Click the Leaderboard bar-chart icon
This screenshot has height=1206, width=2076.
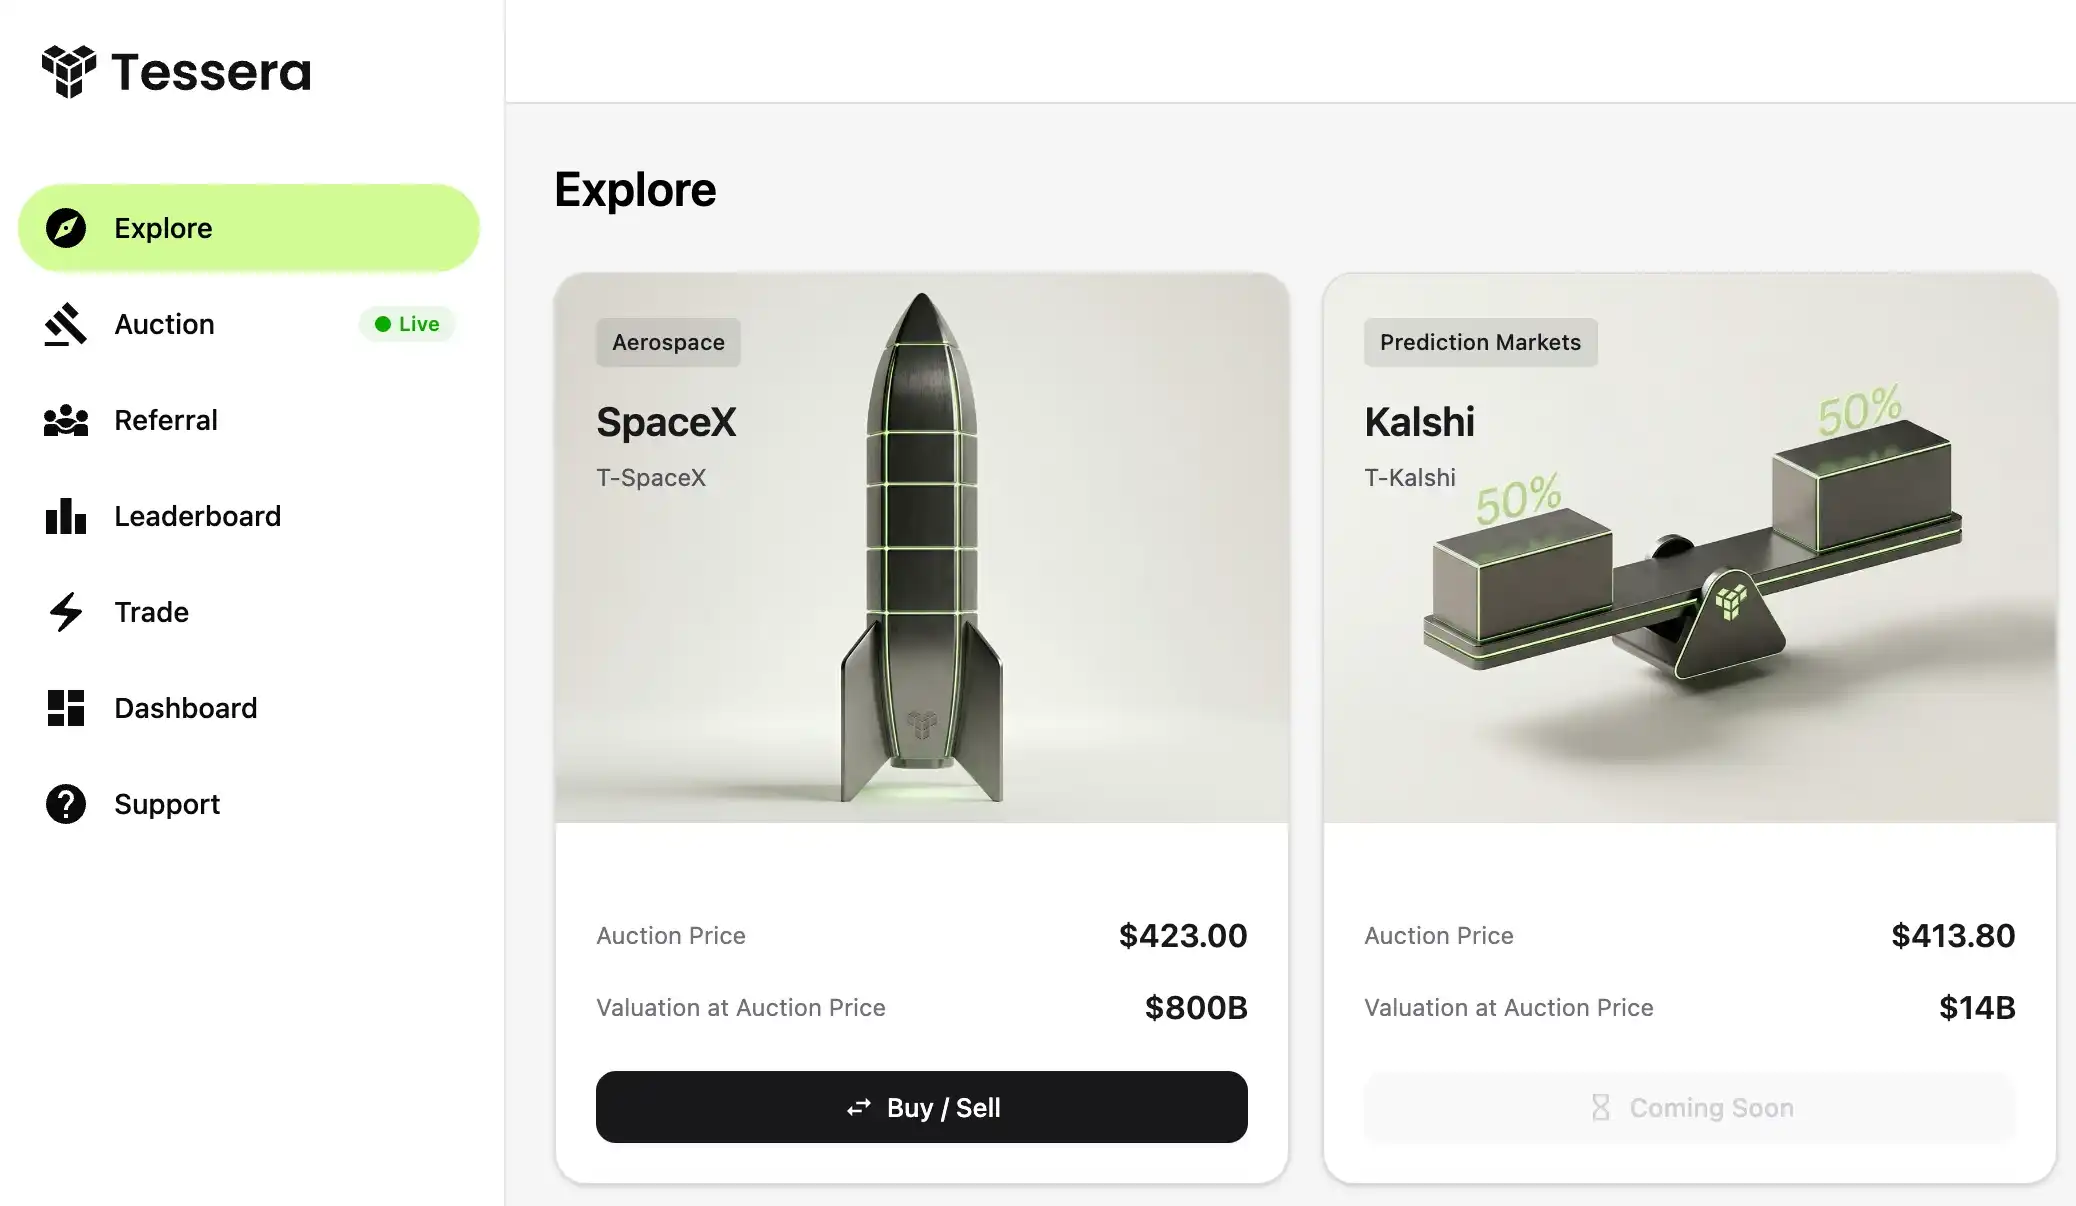pos(64,516)
